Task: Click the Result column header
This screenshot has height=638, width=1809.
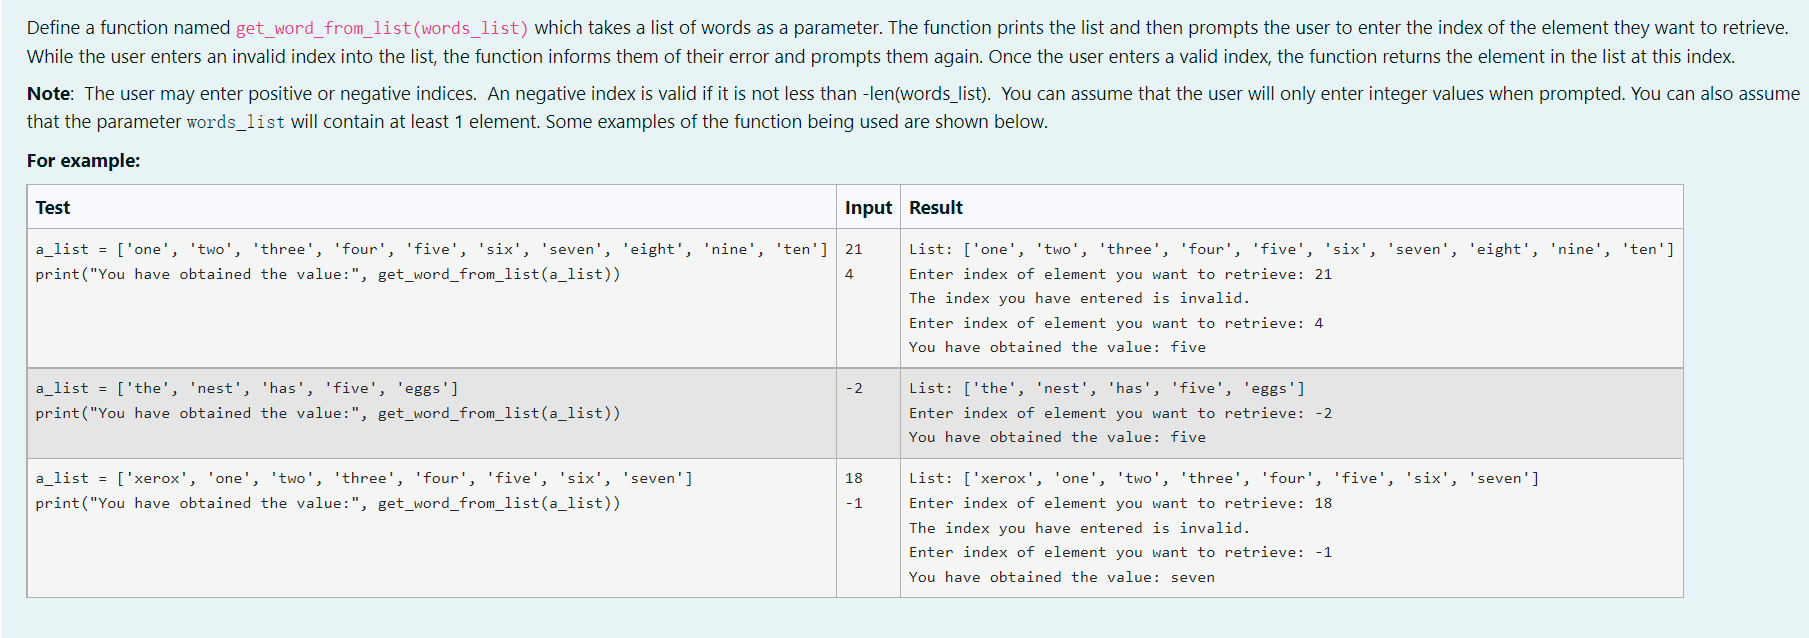Action: point(936,208)
